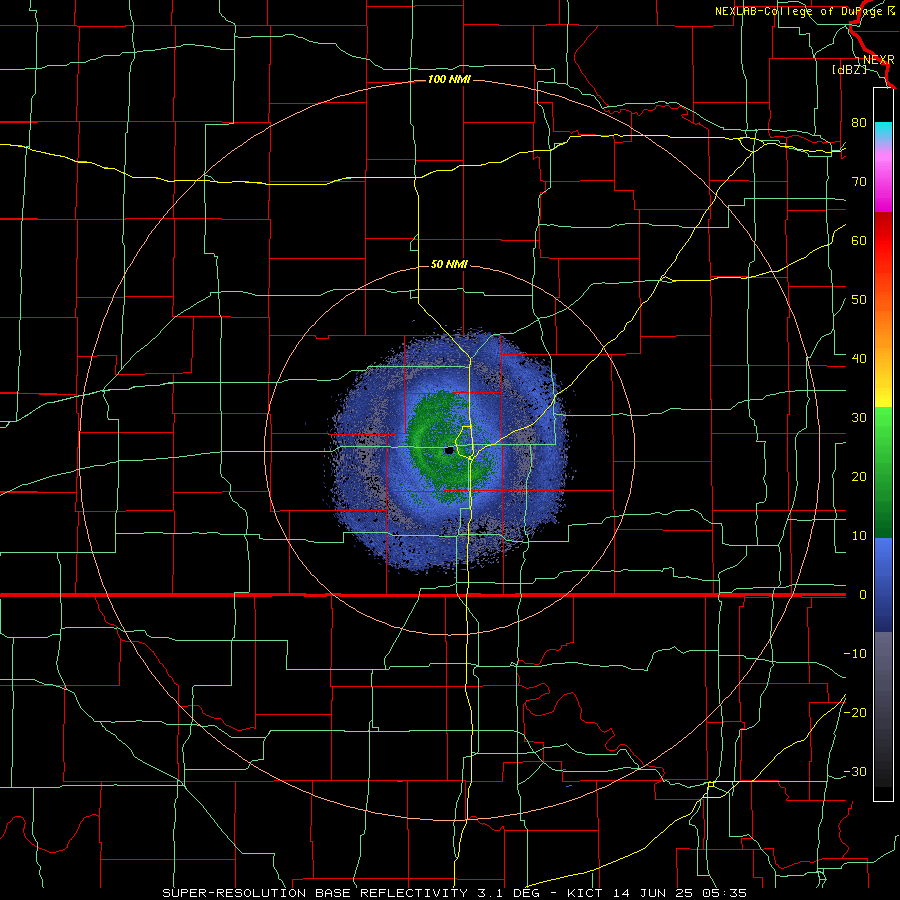The height and width of the screenshot is (900, 900).
Task: Click the 70 value on dBZ scale
Action: tap(859, 182)
